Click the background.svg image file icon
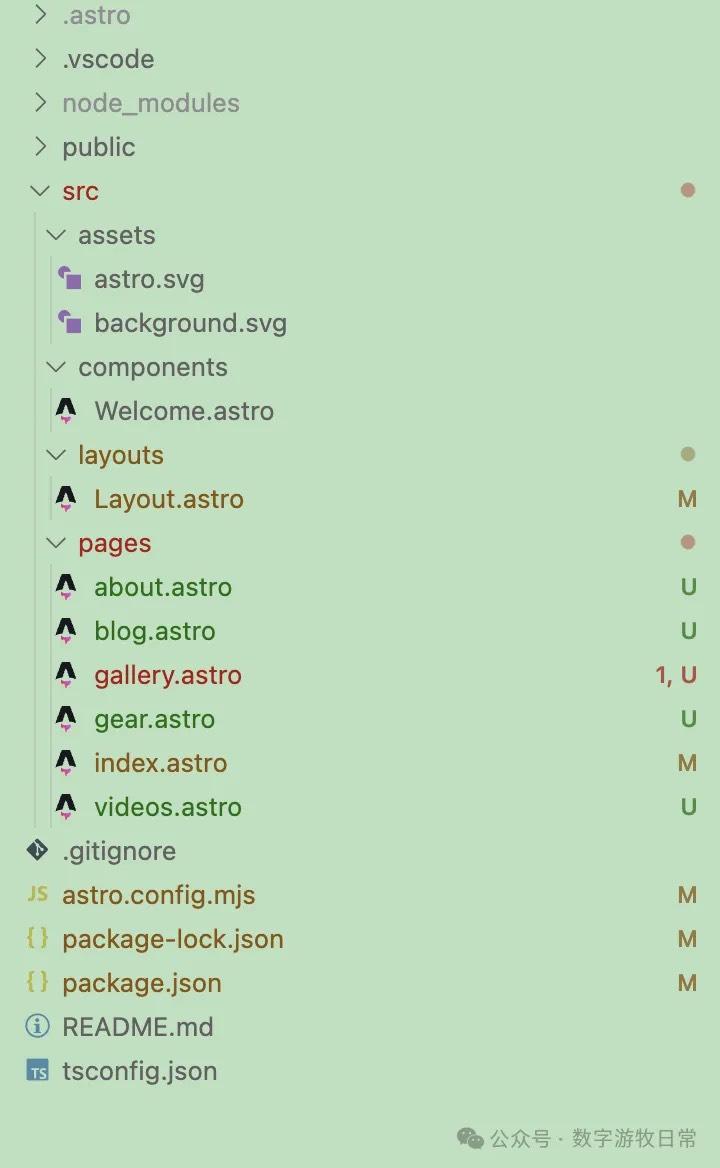Viewport: 720px width, 1168px height. coord(68,323)
